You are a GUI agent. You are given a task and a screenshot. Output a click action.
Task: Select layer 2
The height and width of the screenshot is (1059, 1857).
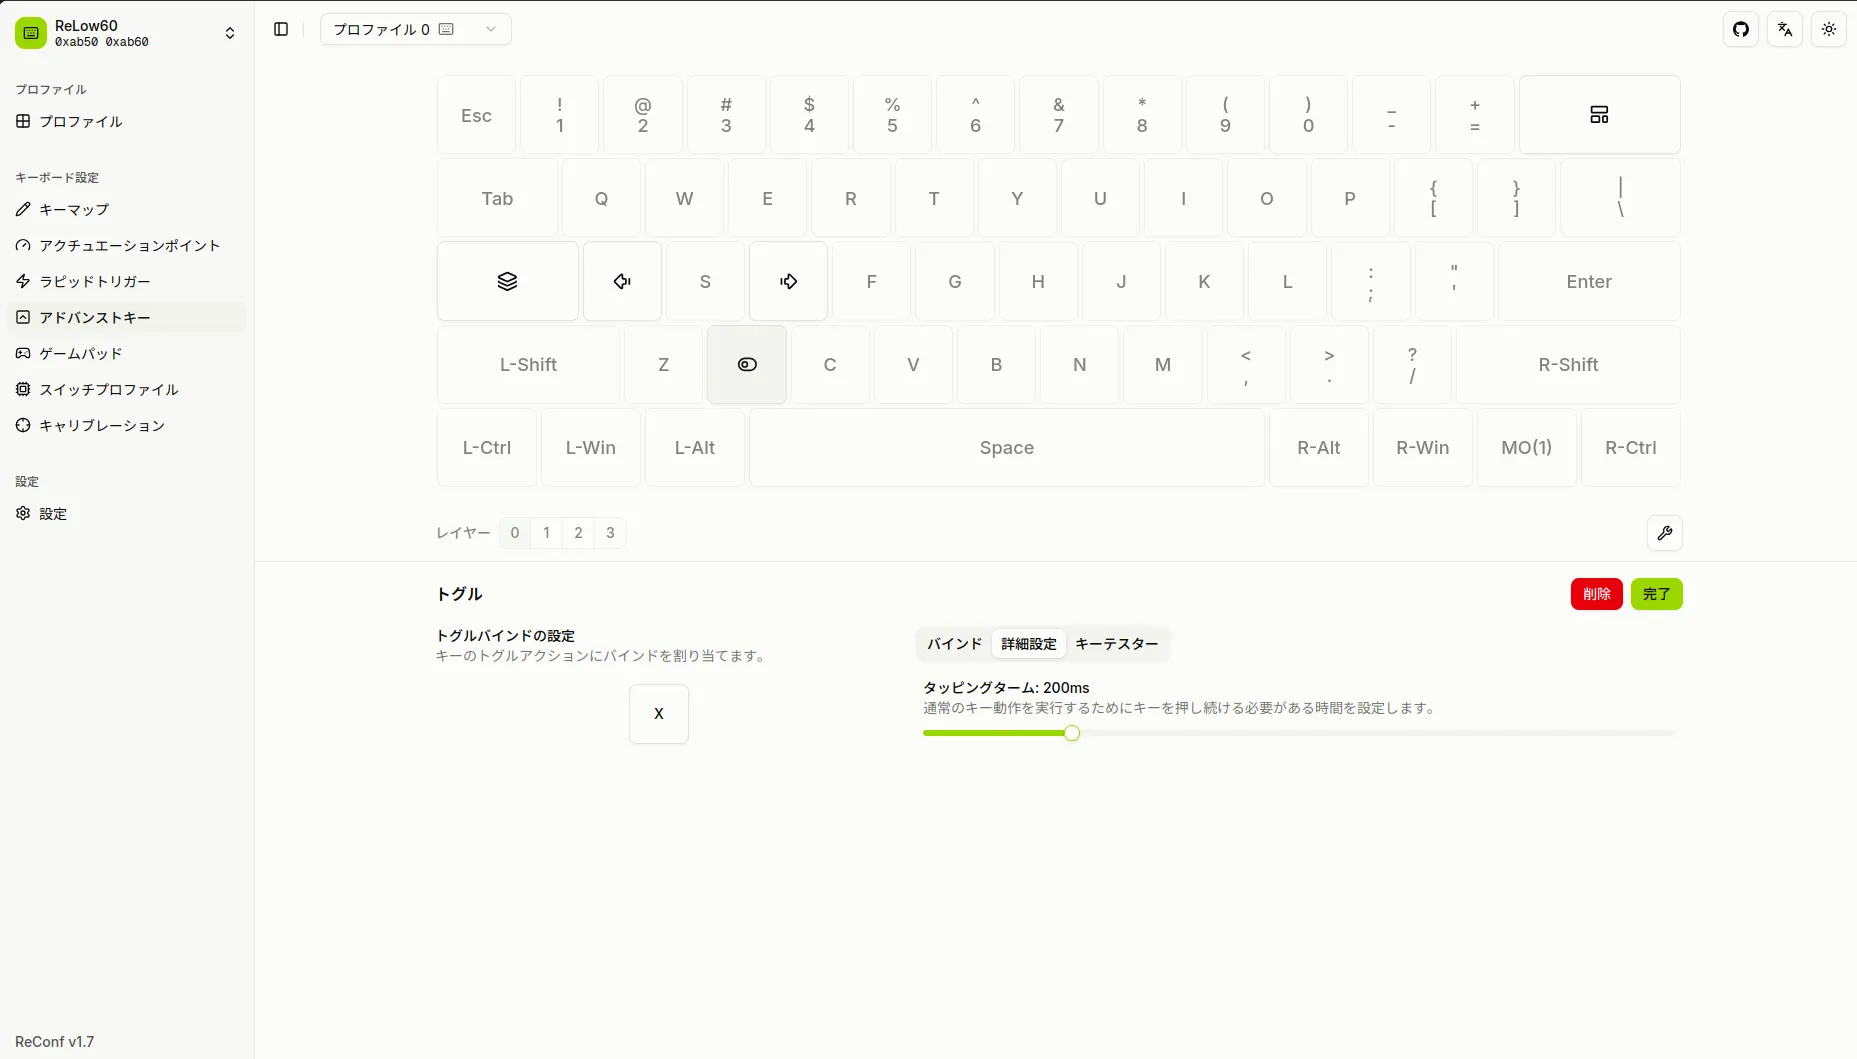point(578,533)
